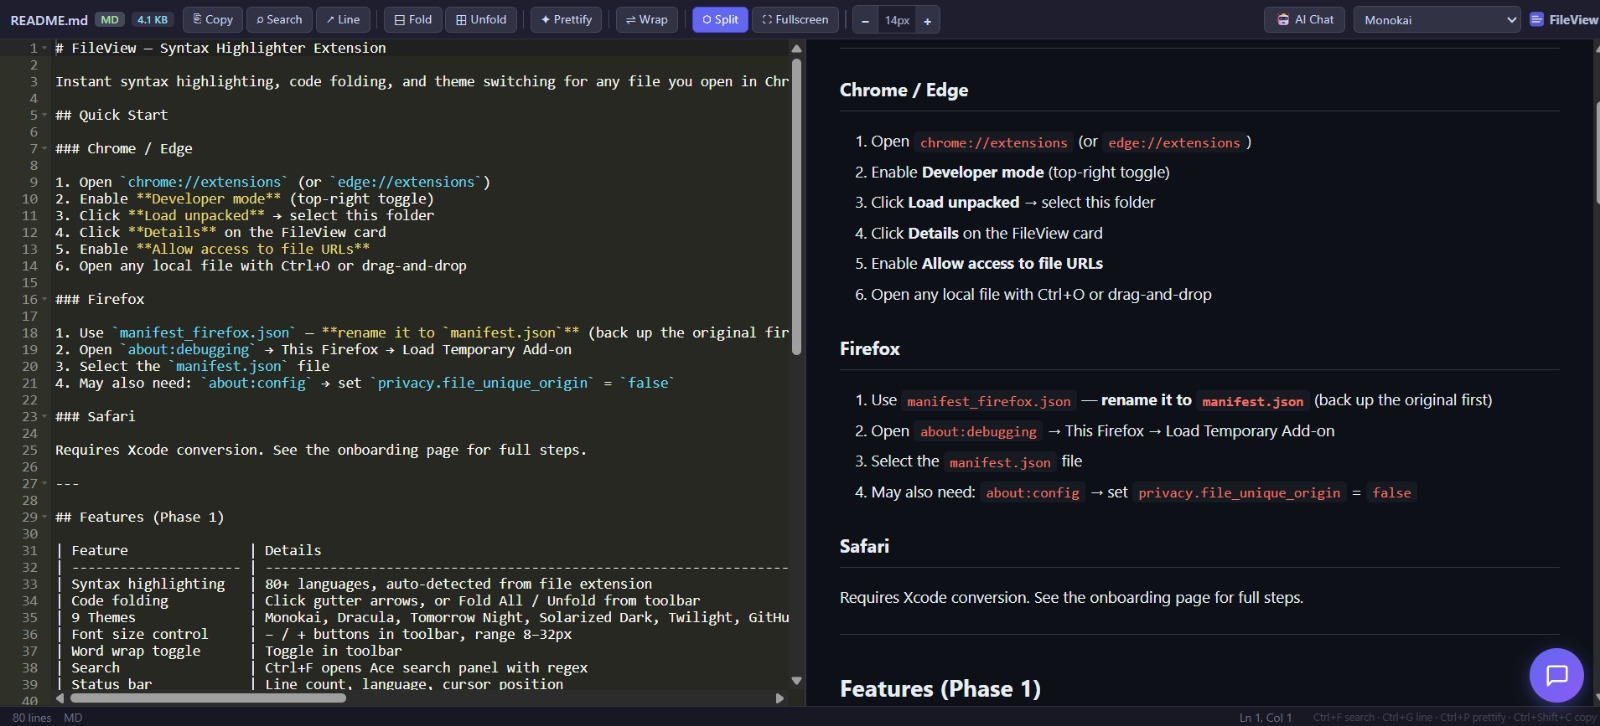Switch to Fullscreen mode
The width and height of the screenshot is (1600, 726).
click(x=795, y=19)
